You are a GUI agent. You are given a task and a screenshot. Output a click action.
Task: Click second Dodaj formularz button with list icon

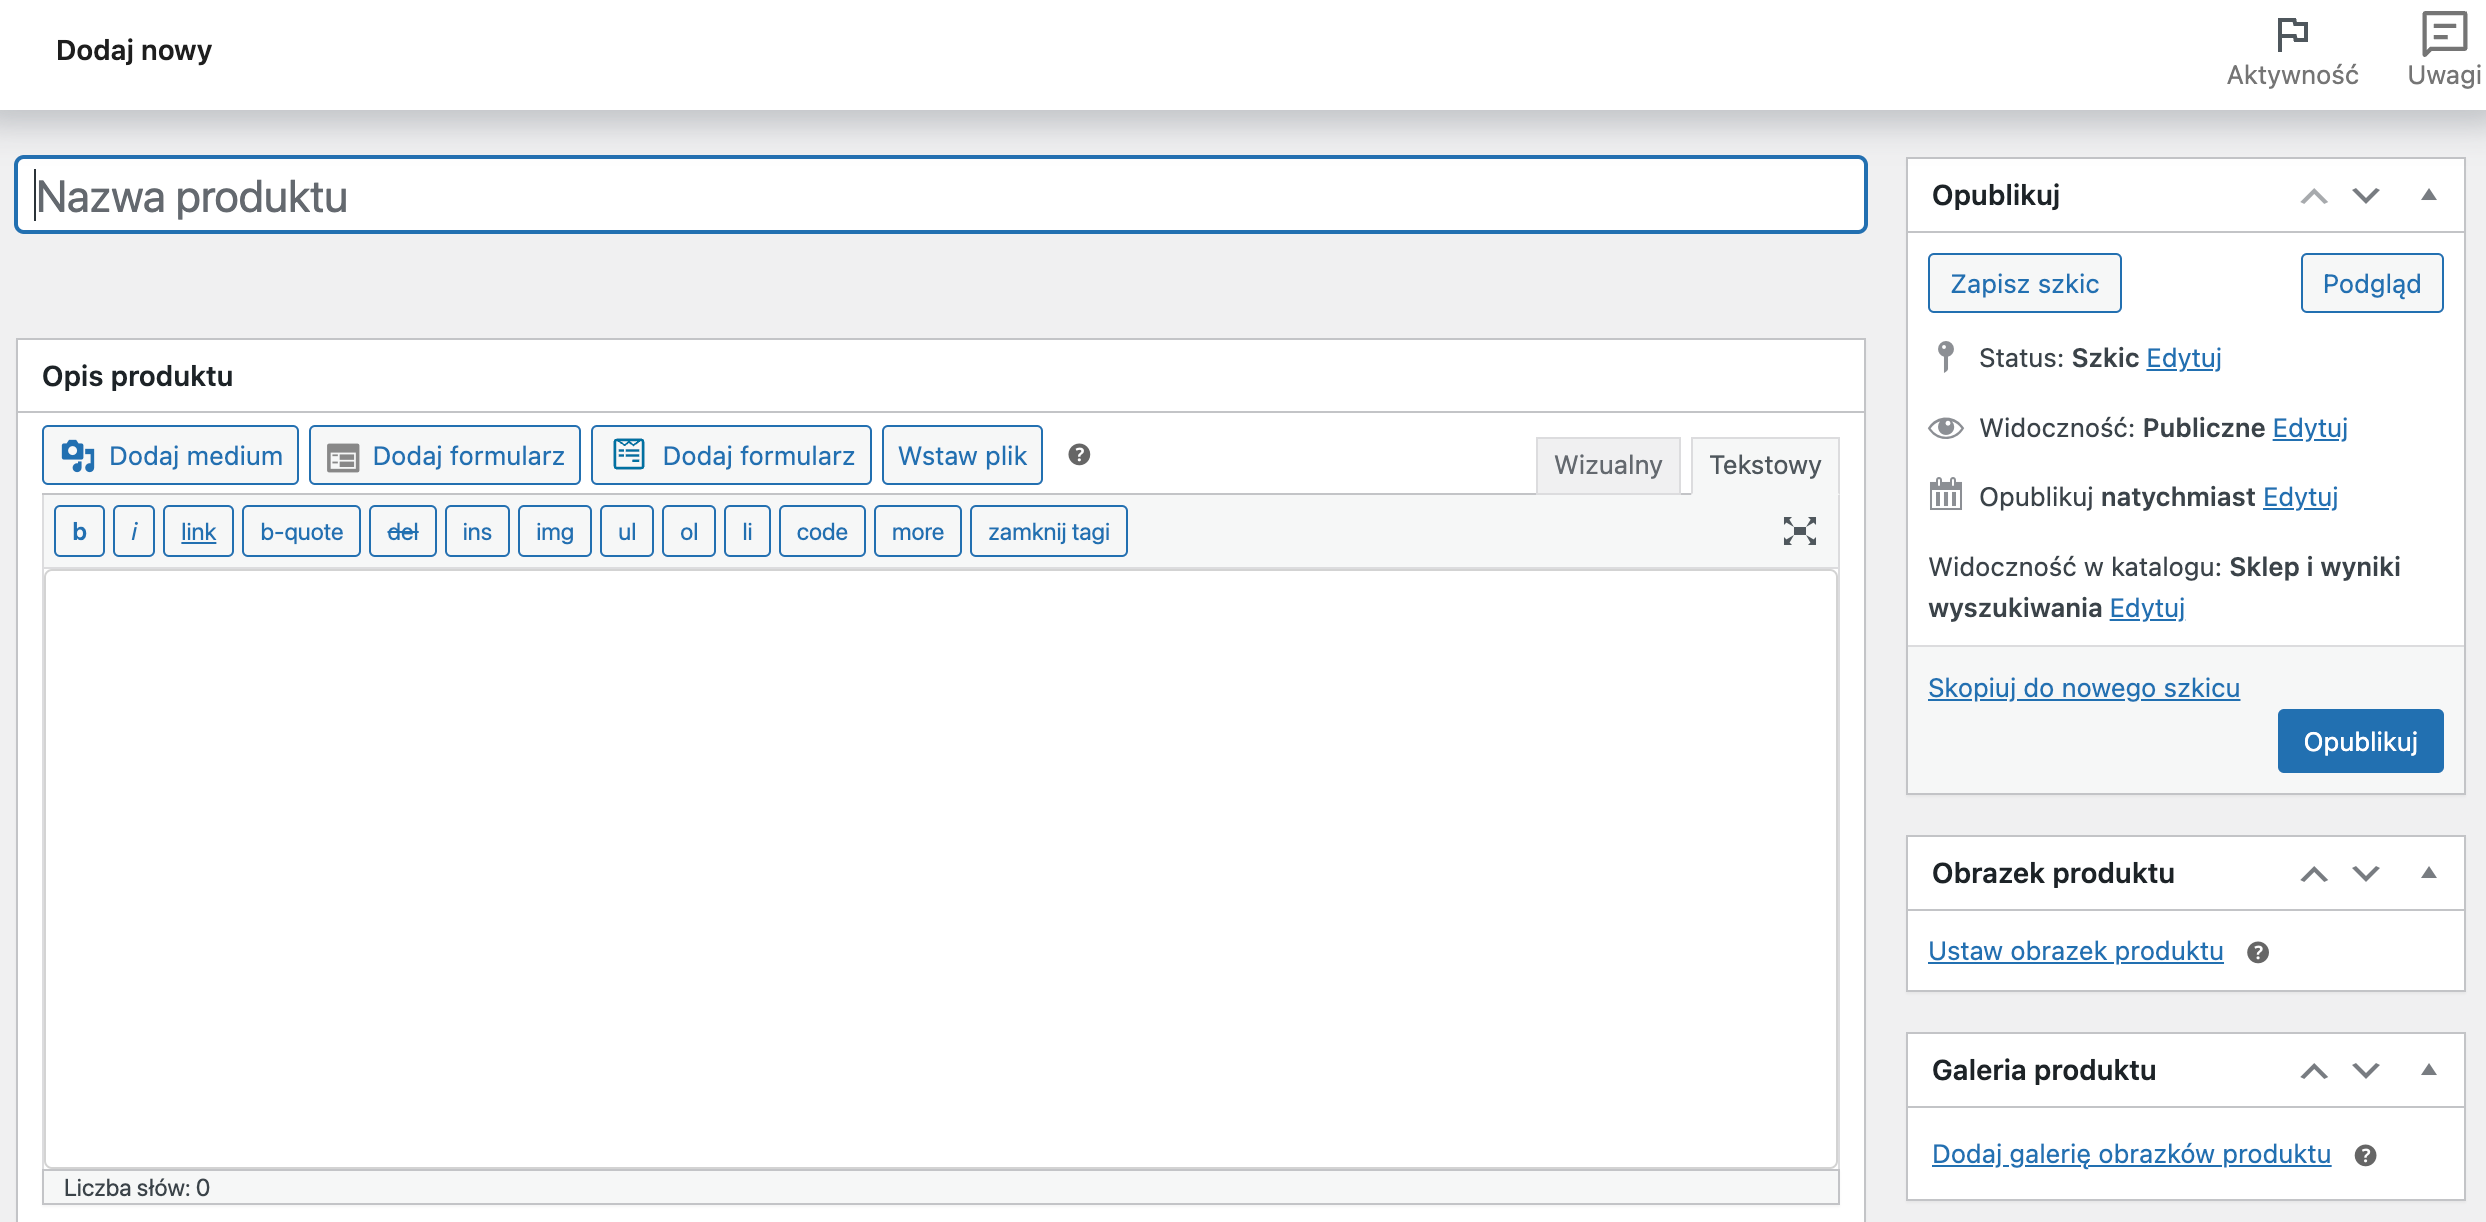point(731,455)
